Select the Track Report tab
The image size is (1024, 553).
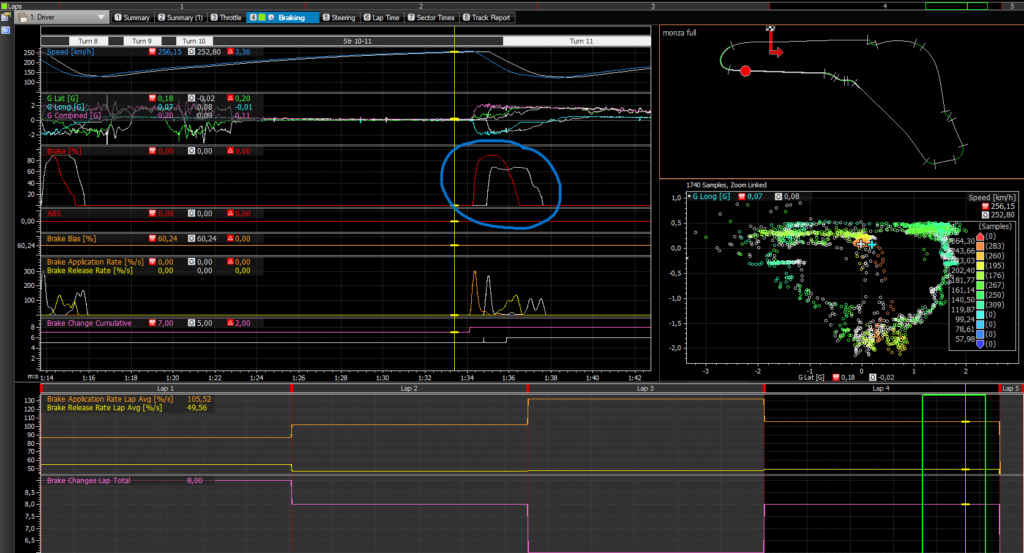pyautogui.click(x=491, y=18)
